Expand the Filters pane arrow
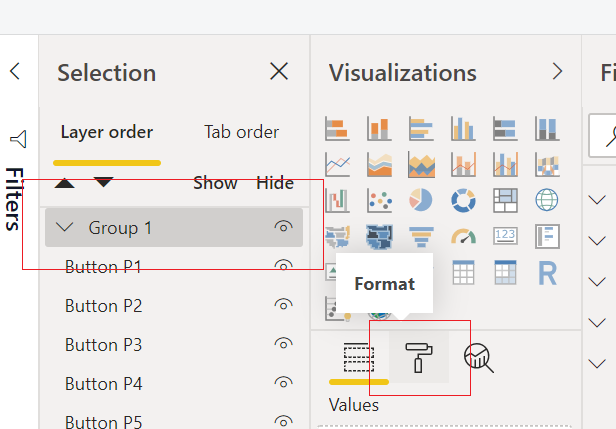Screen dimensions: 616x429 15,71
